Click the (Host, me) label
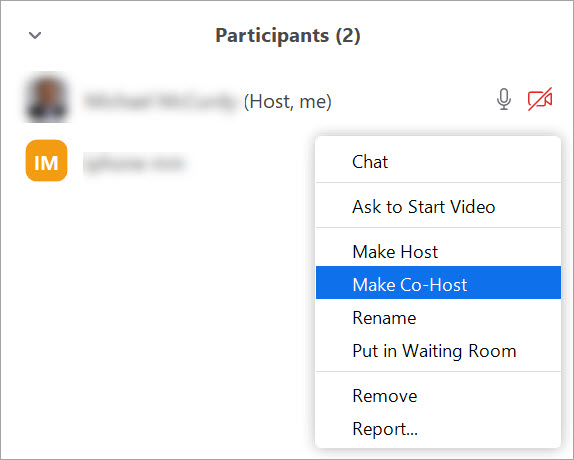 (x=288, y=101)
